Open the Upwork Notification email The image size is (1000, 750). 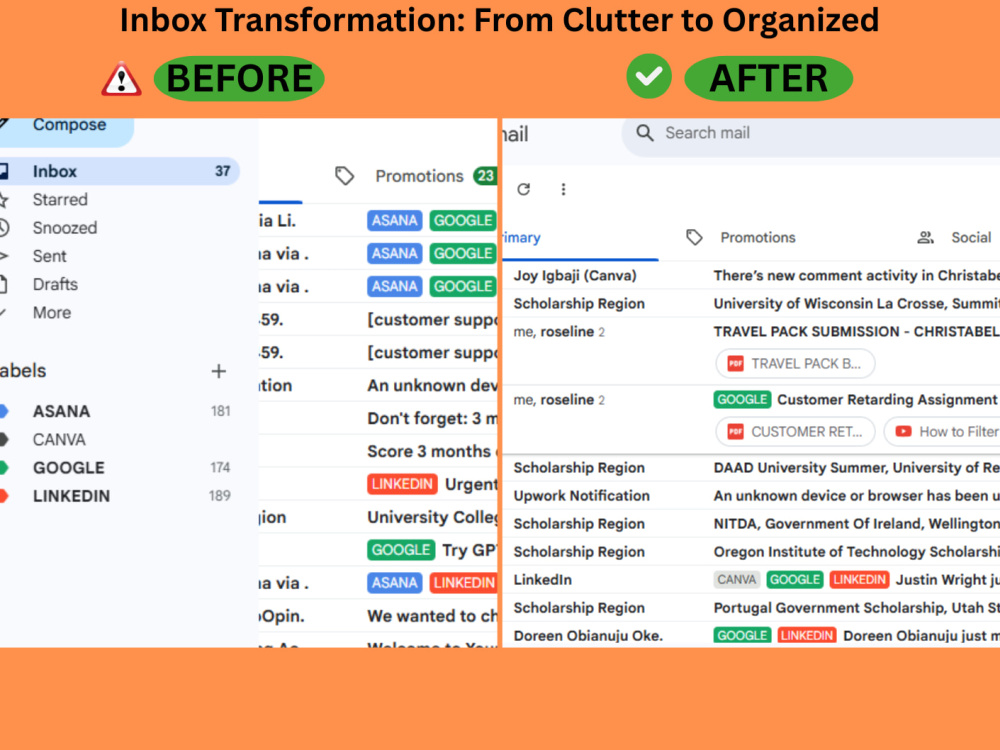(x=751, y=496)
